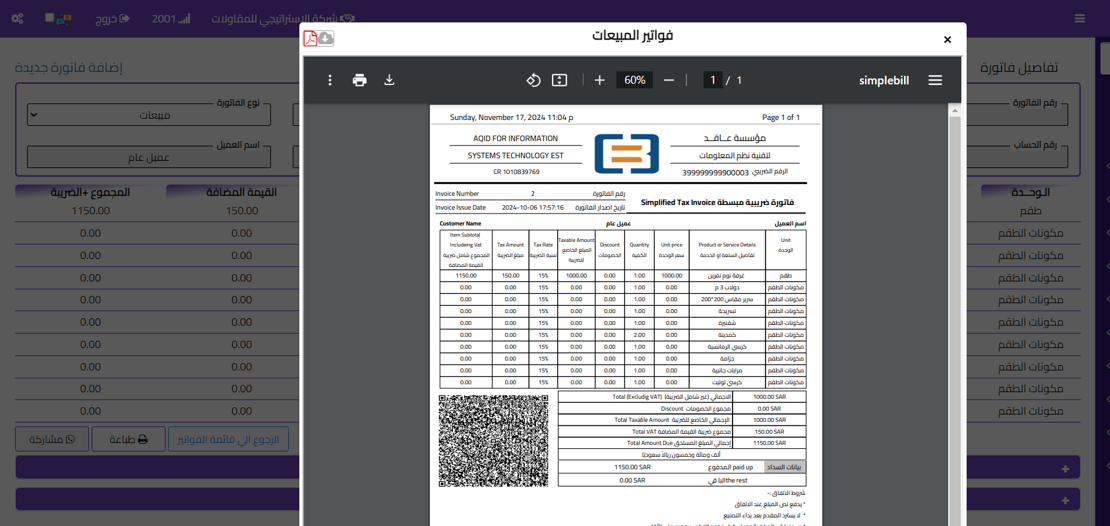Print the simplebill PDF
The height and width of the screenshot is (526, 1110).
coord(360,80)
